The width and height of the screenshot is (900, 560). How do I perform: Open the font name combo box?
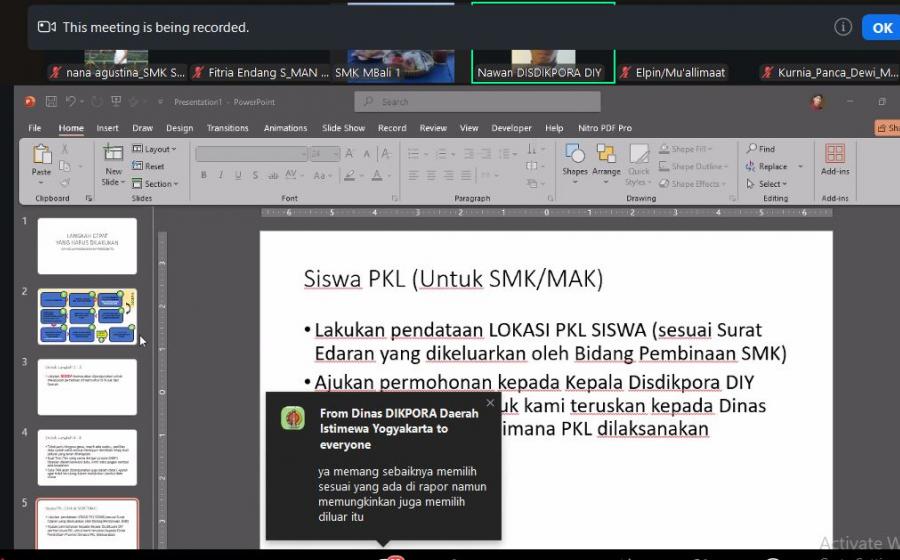(251, 154)
